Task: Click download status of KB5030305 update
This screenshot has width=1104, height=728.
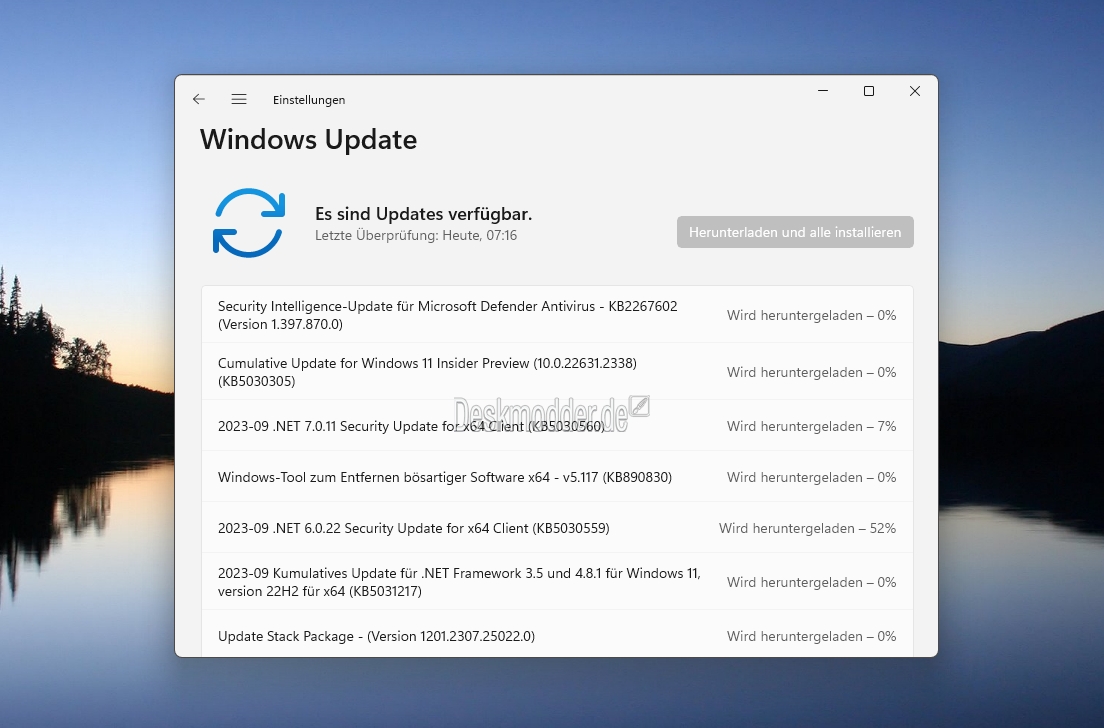Action: coord(811,372)
